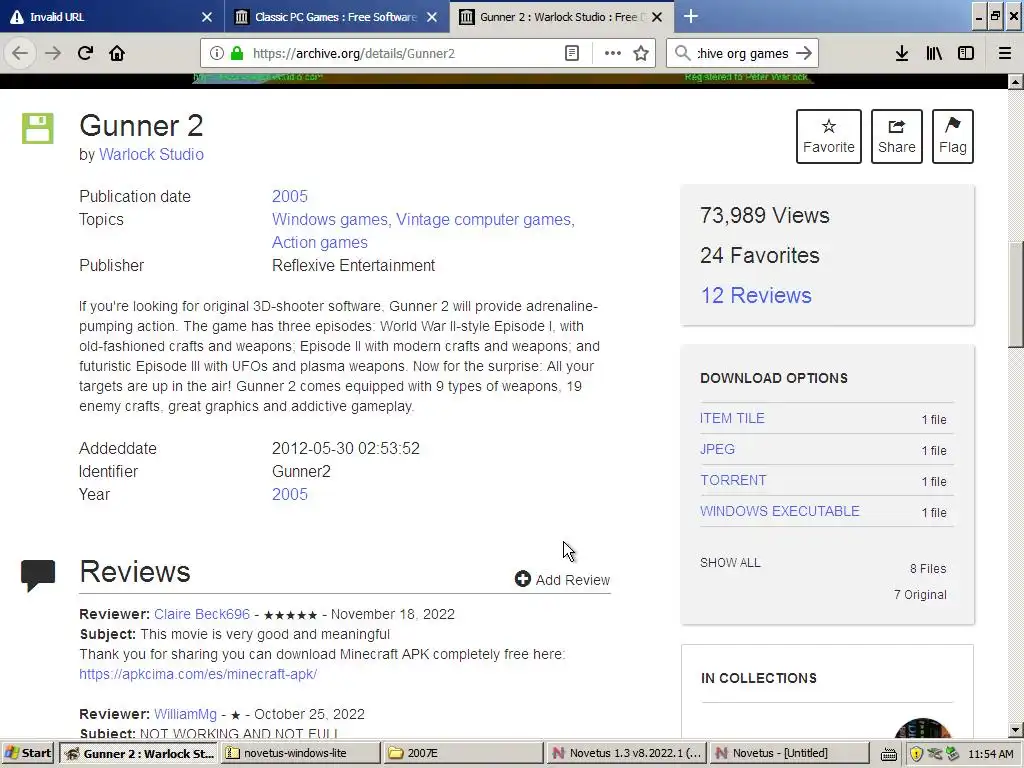This screenshot has height=768, width=1024.
Task: Click the green secure padlock icon
Action: coord(237,53)
